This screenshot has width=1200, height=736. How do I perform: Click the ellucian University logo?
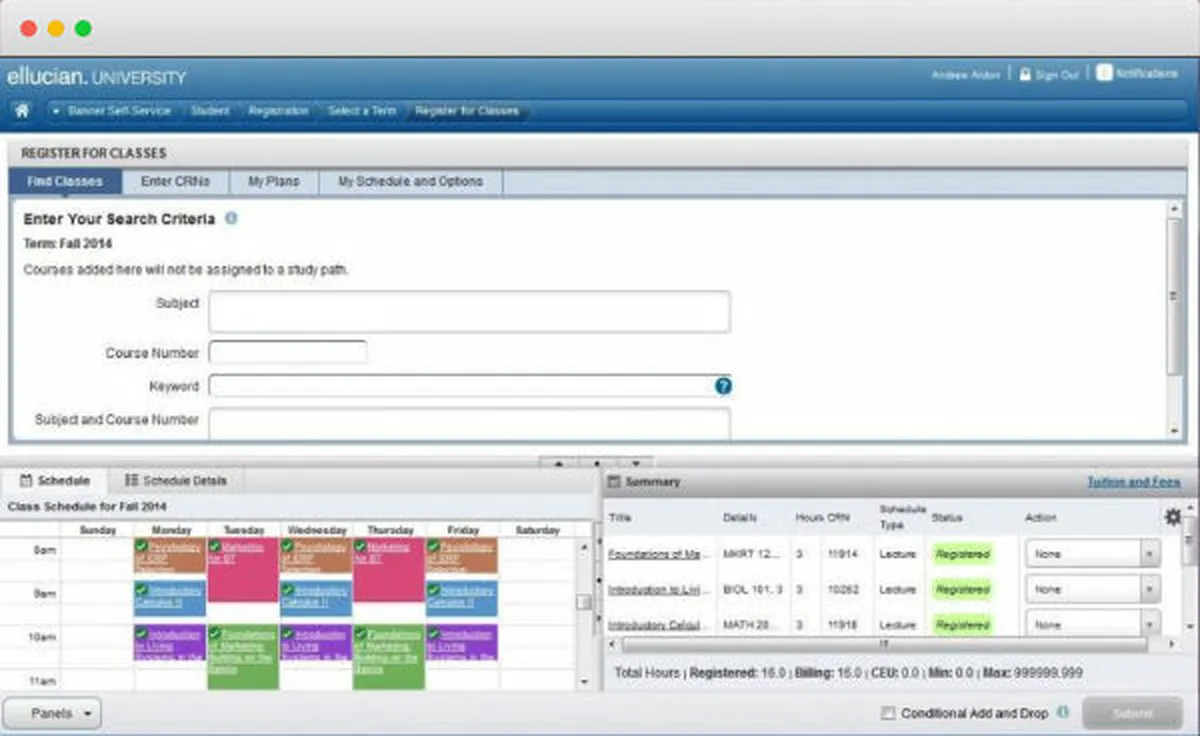pos(97,77)
